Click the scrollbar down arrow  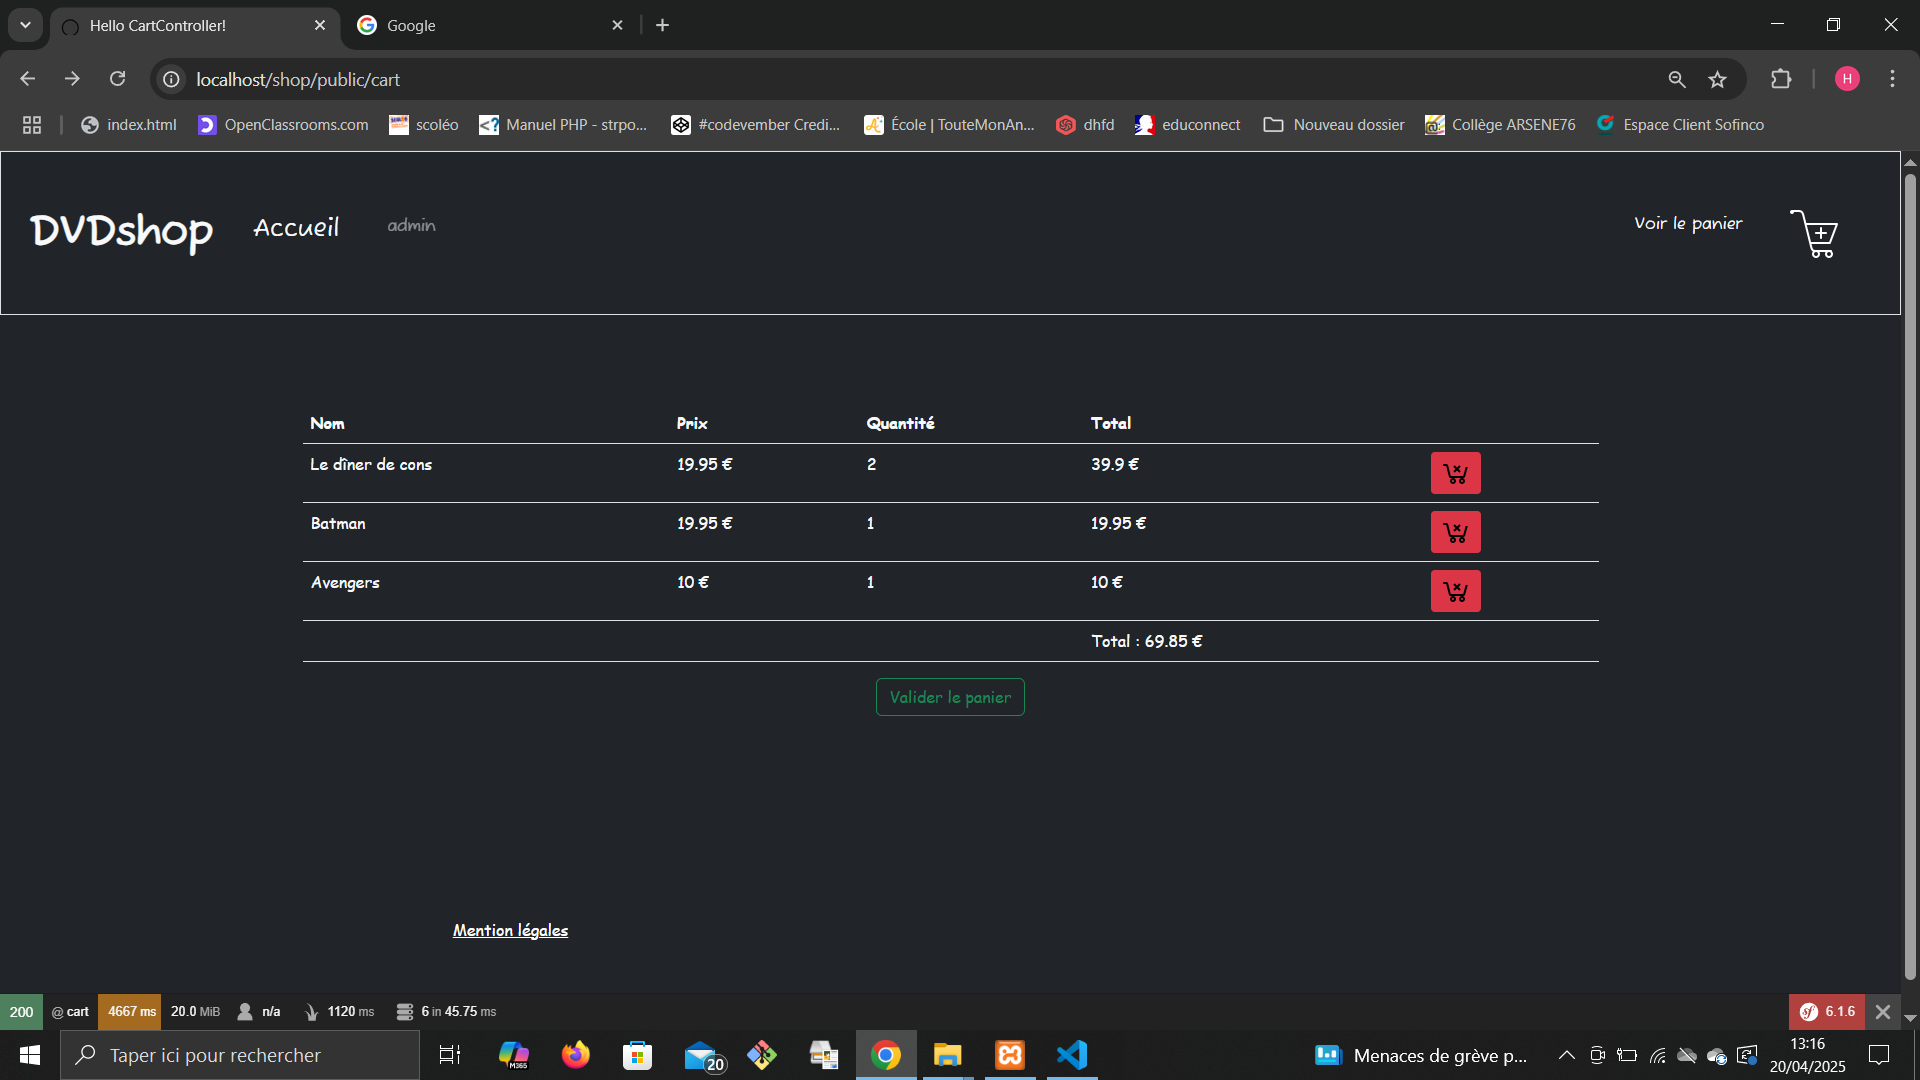tap(1910, 1017)
